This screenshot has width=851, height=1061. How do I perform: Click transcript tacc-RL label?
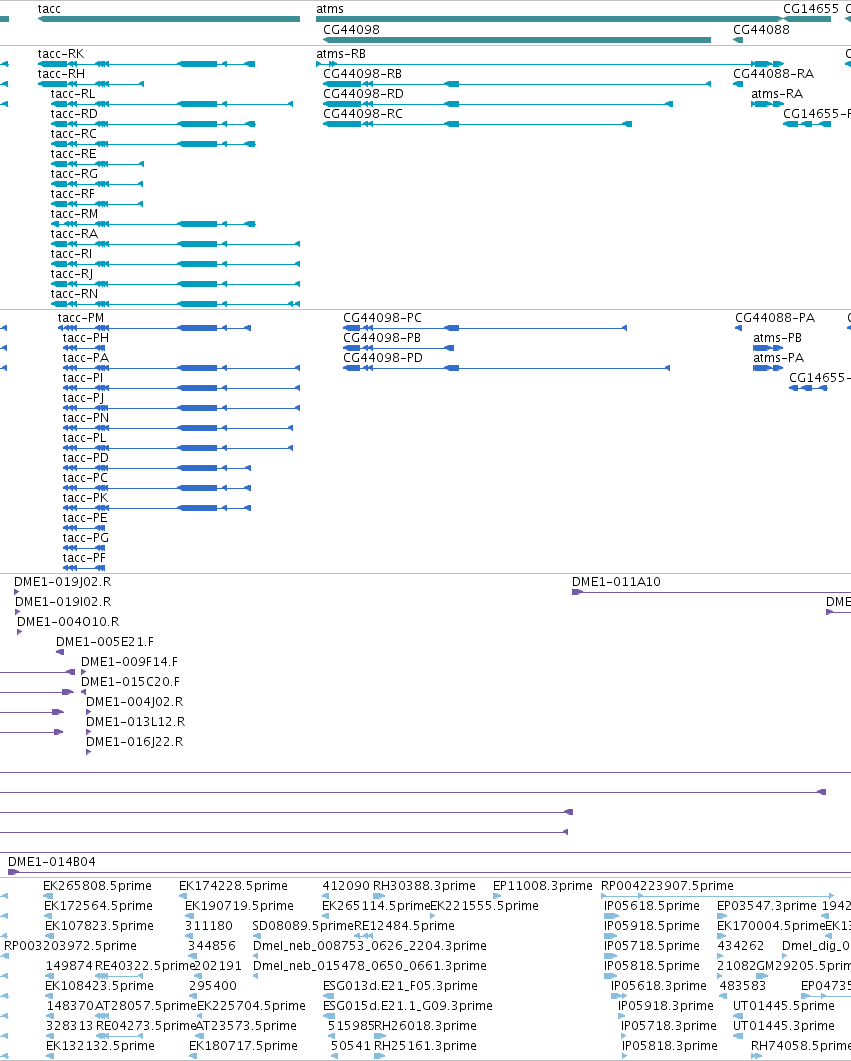73,93
